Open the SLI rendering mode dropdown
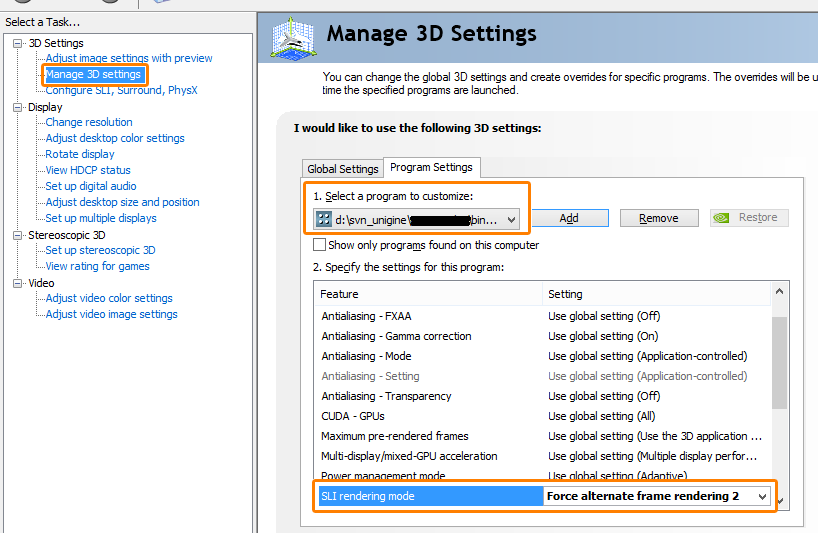 pos(762,496)
